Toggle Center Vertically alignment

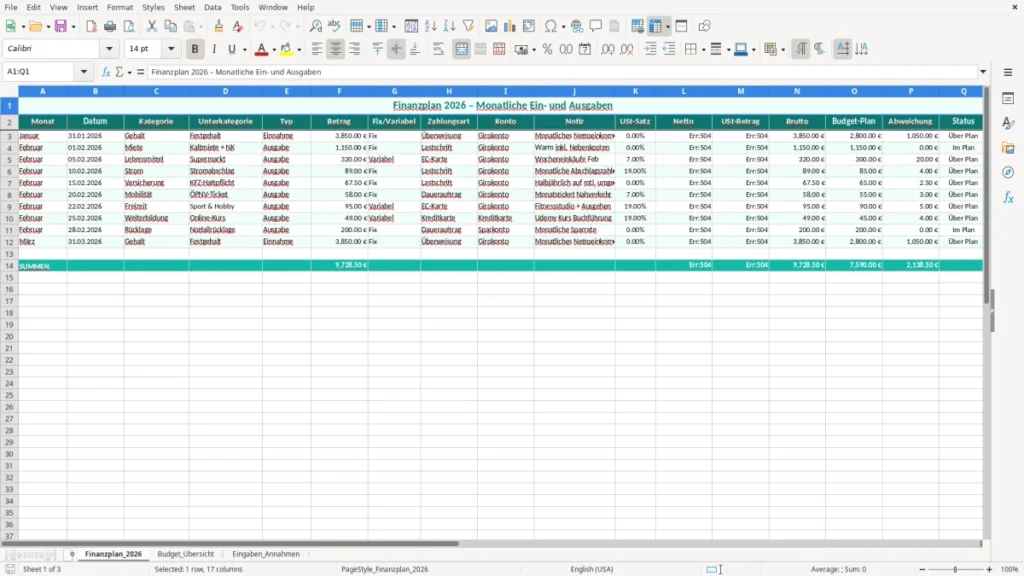click(396, 49)
